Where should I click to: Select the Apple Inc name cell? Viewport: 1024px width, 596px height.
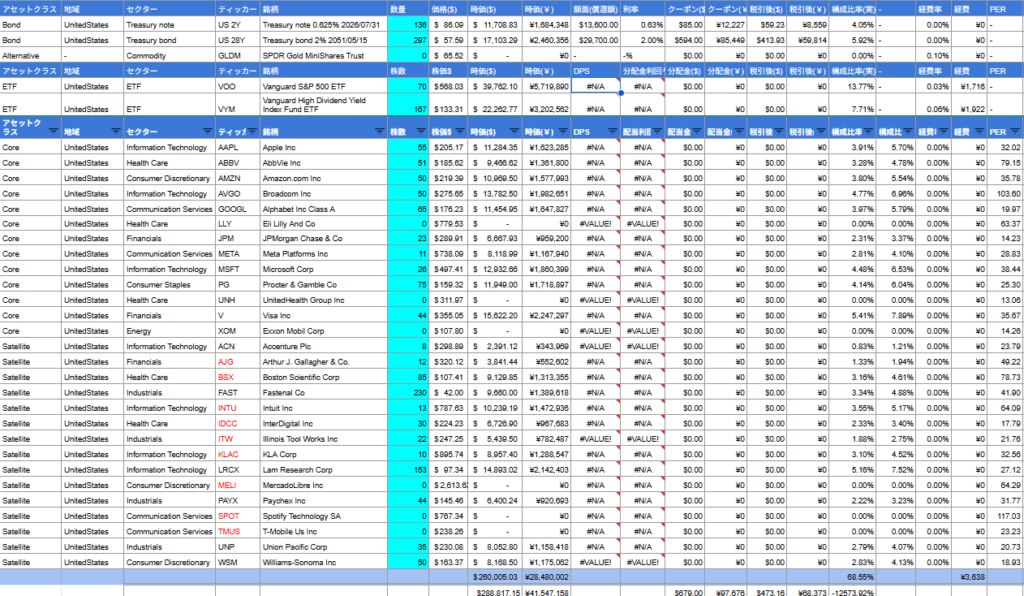tap(323, 148)
